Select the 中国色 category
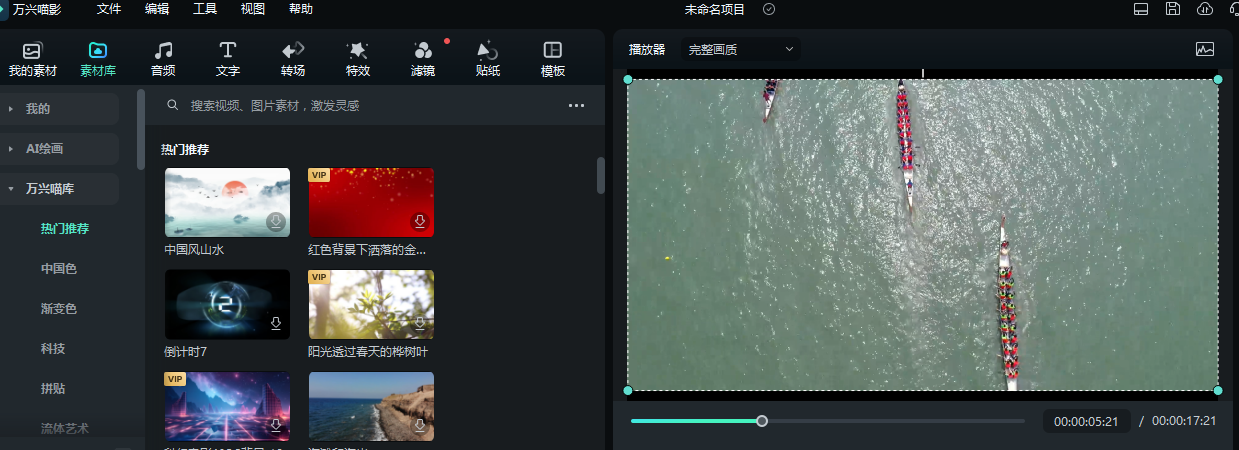 [59, 269]
